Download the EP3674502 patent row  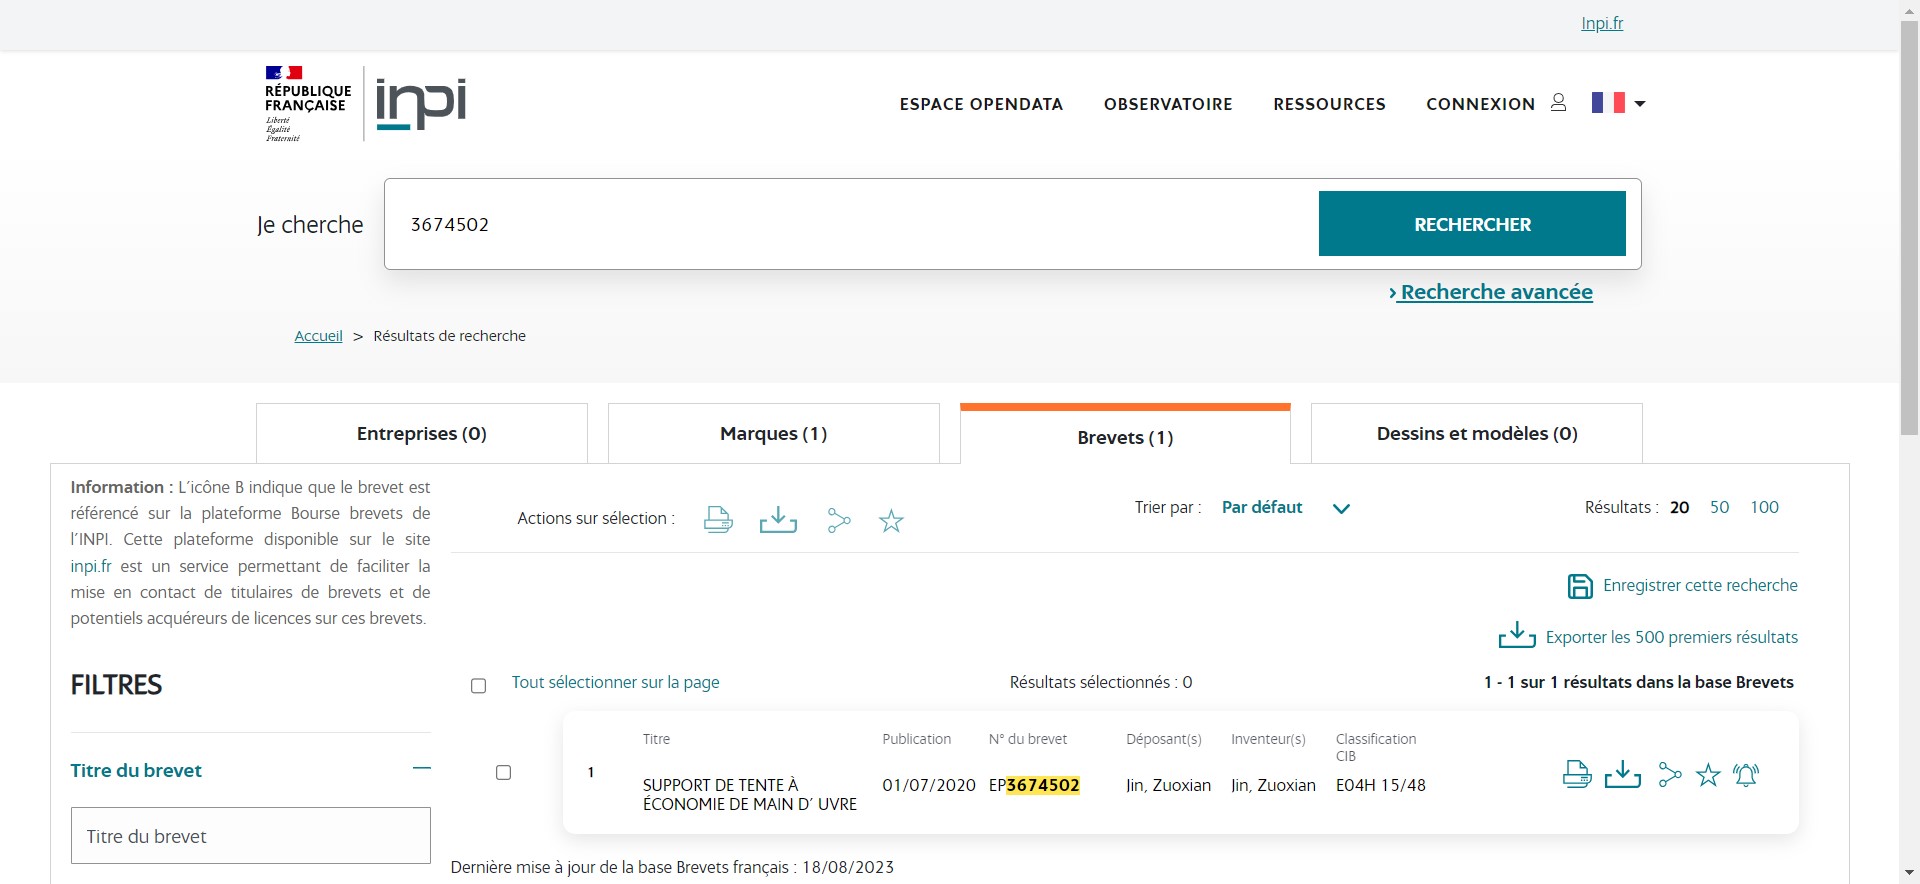tap(1623, 774)
